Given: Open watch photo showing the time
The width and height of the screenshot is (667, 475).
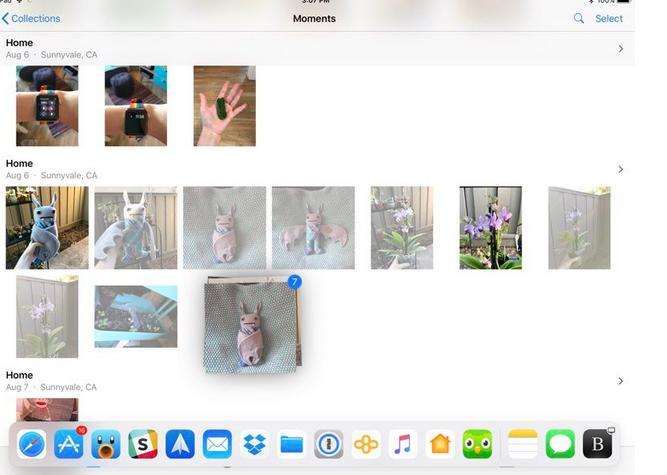Looking at the screenshot, I should (x=136, y=106).
